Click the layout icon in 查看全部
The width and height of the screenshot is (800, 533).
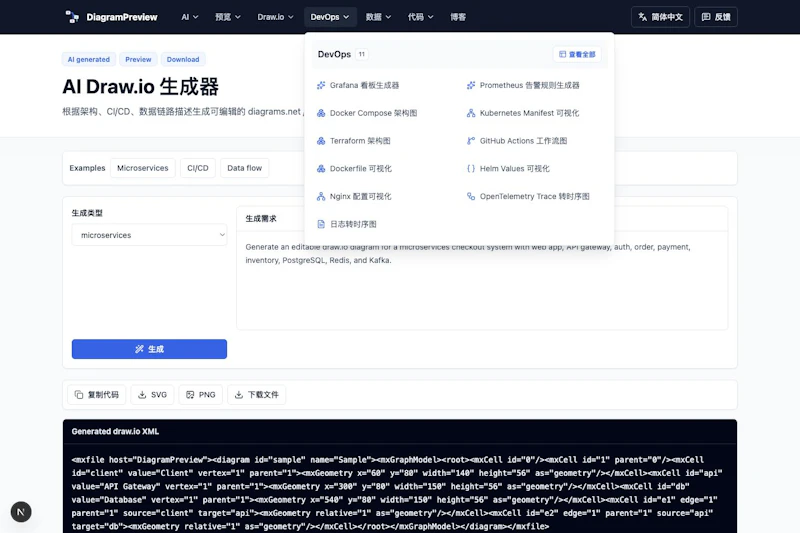(562, 54)
